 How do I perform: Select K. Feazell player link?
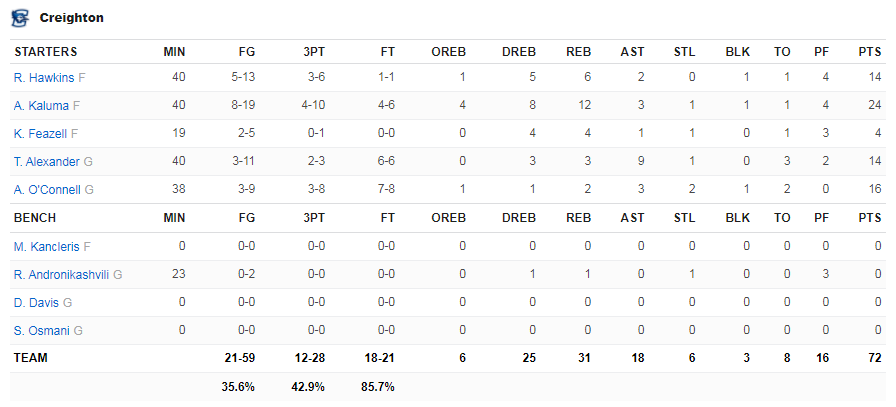(x=41, y=134)
